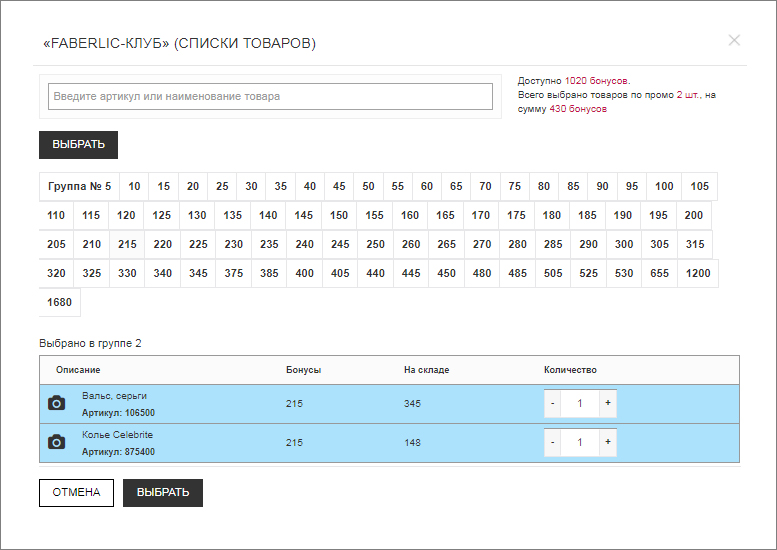Select bonus group 175
Screen dimensions: 777x550
click(x=516, y=215)
